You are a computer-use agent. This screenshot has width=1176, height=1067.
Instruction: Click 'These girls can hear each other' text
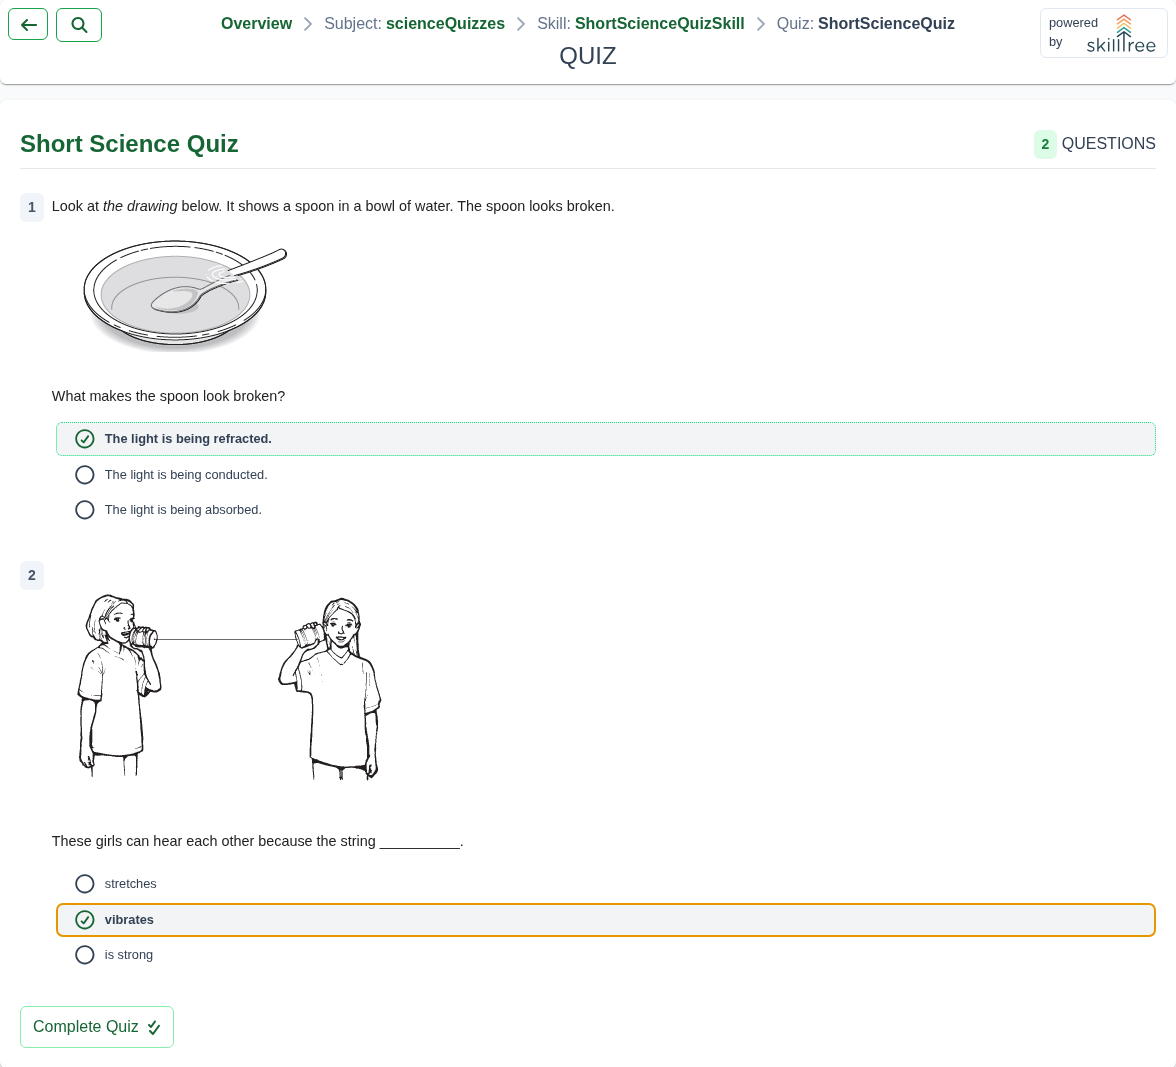coord(257,841)
